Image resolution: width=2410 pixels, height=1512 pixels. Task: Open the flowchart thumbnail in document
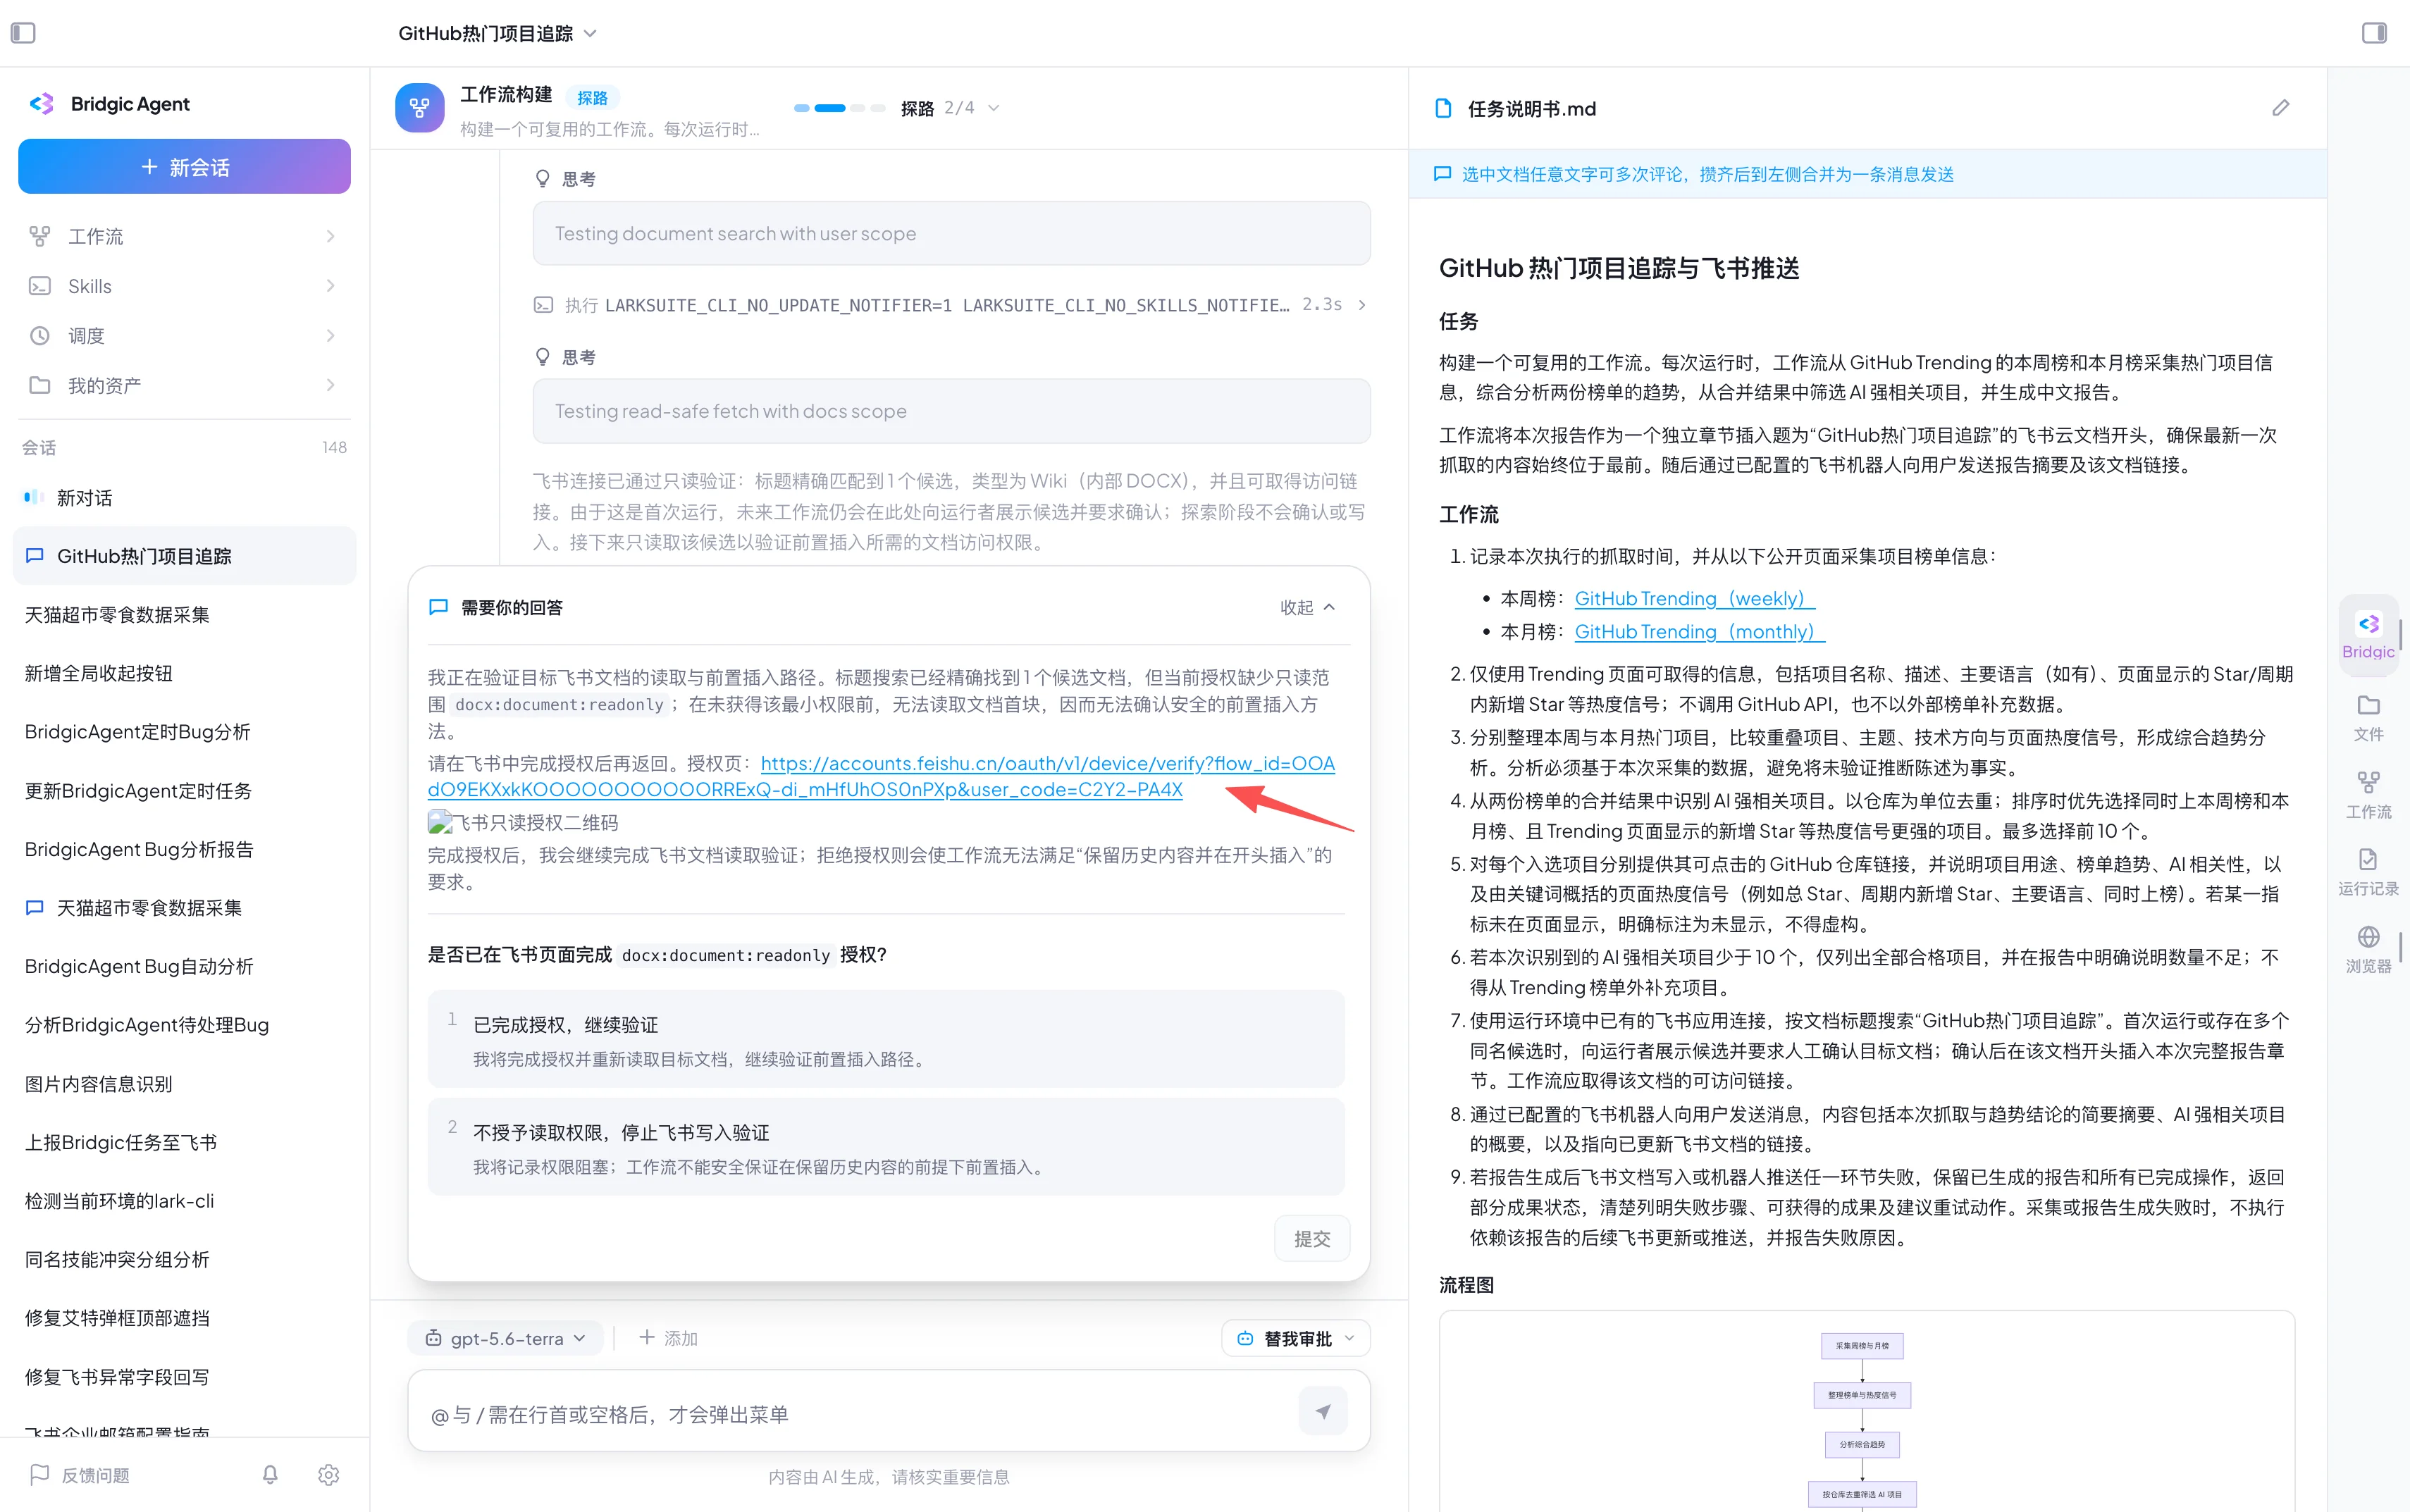click(x=1866, y=1412)
